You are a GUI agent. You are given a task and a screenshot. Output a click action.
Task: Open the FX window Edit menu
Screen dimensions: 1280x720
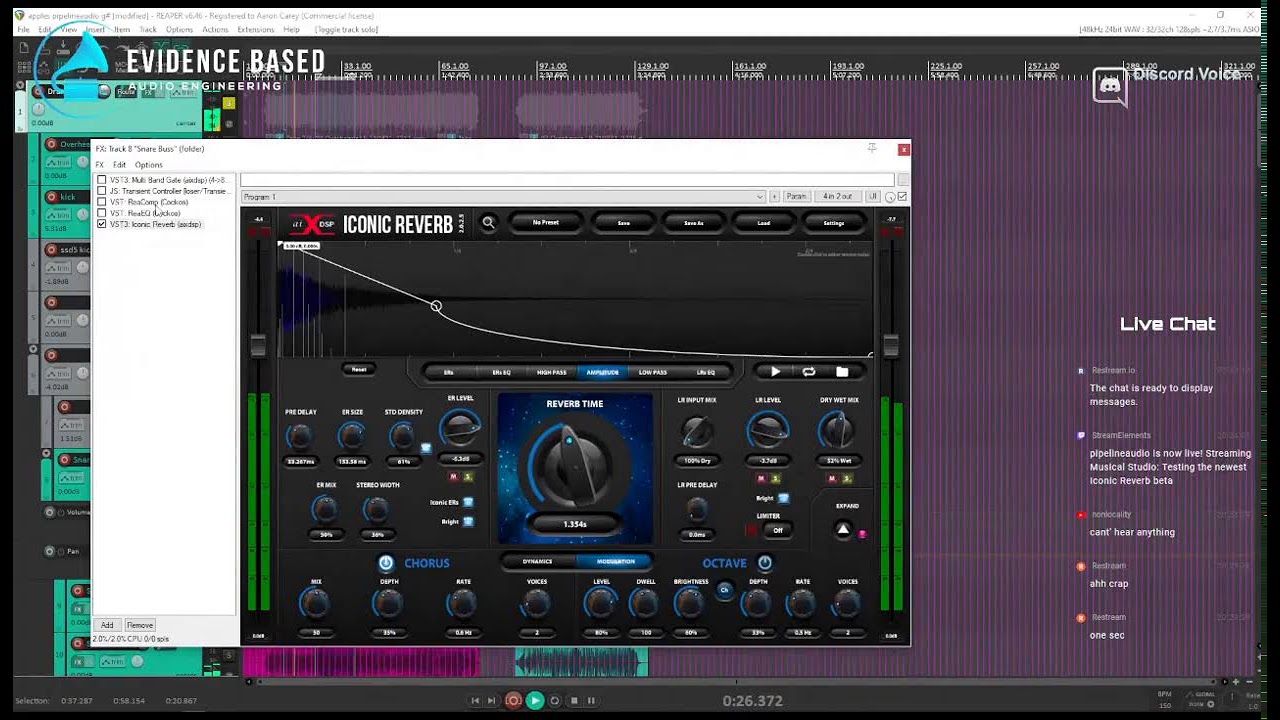point(119,165)
